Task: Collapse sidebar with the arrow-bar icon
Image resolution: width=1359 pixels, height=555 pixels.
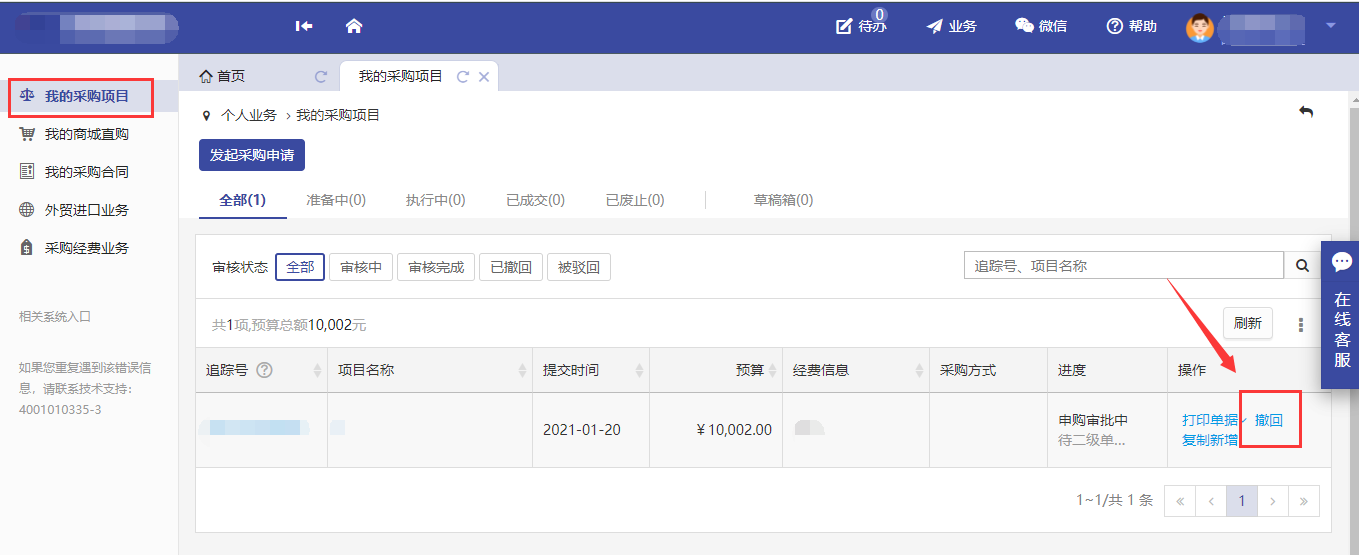Action: pyautogui.click(x=304, y=26)
